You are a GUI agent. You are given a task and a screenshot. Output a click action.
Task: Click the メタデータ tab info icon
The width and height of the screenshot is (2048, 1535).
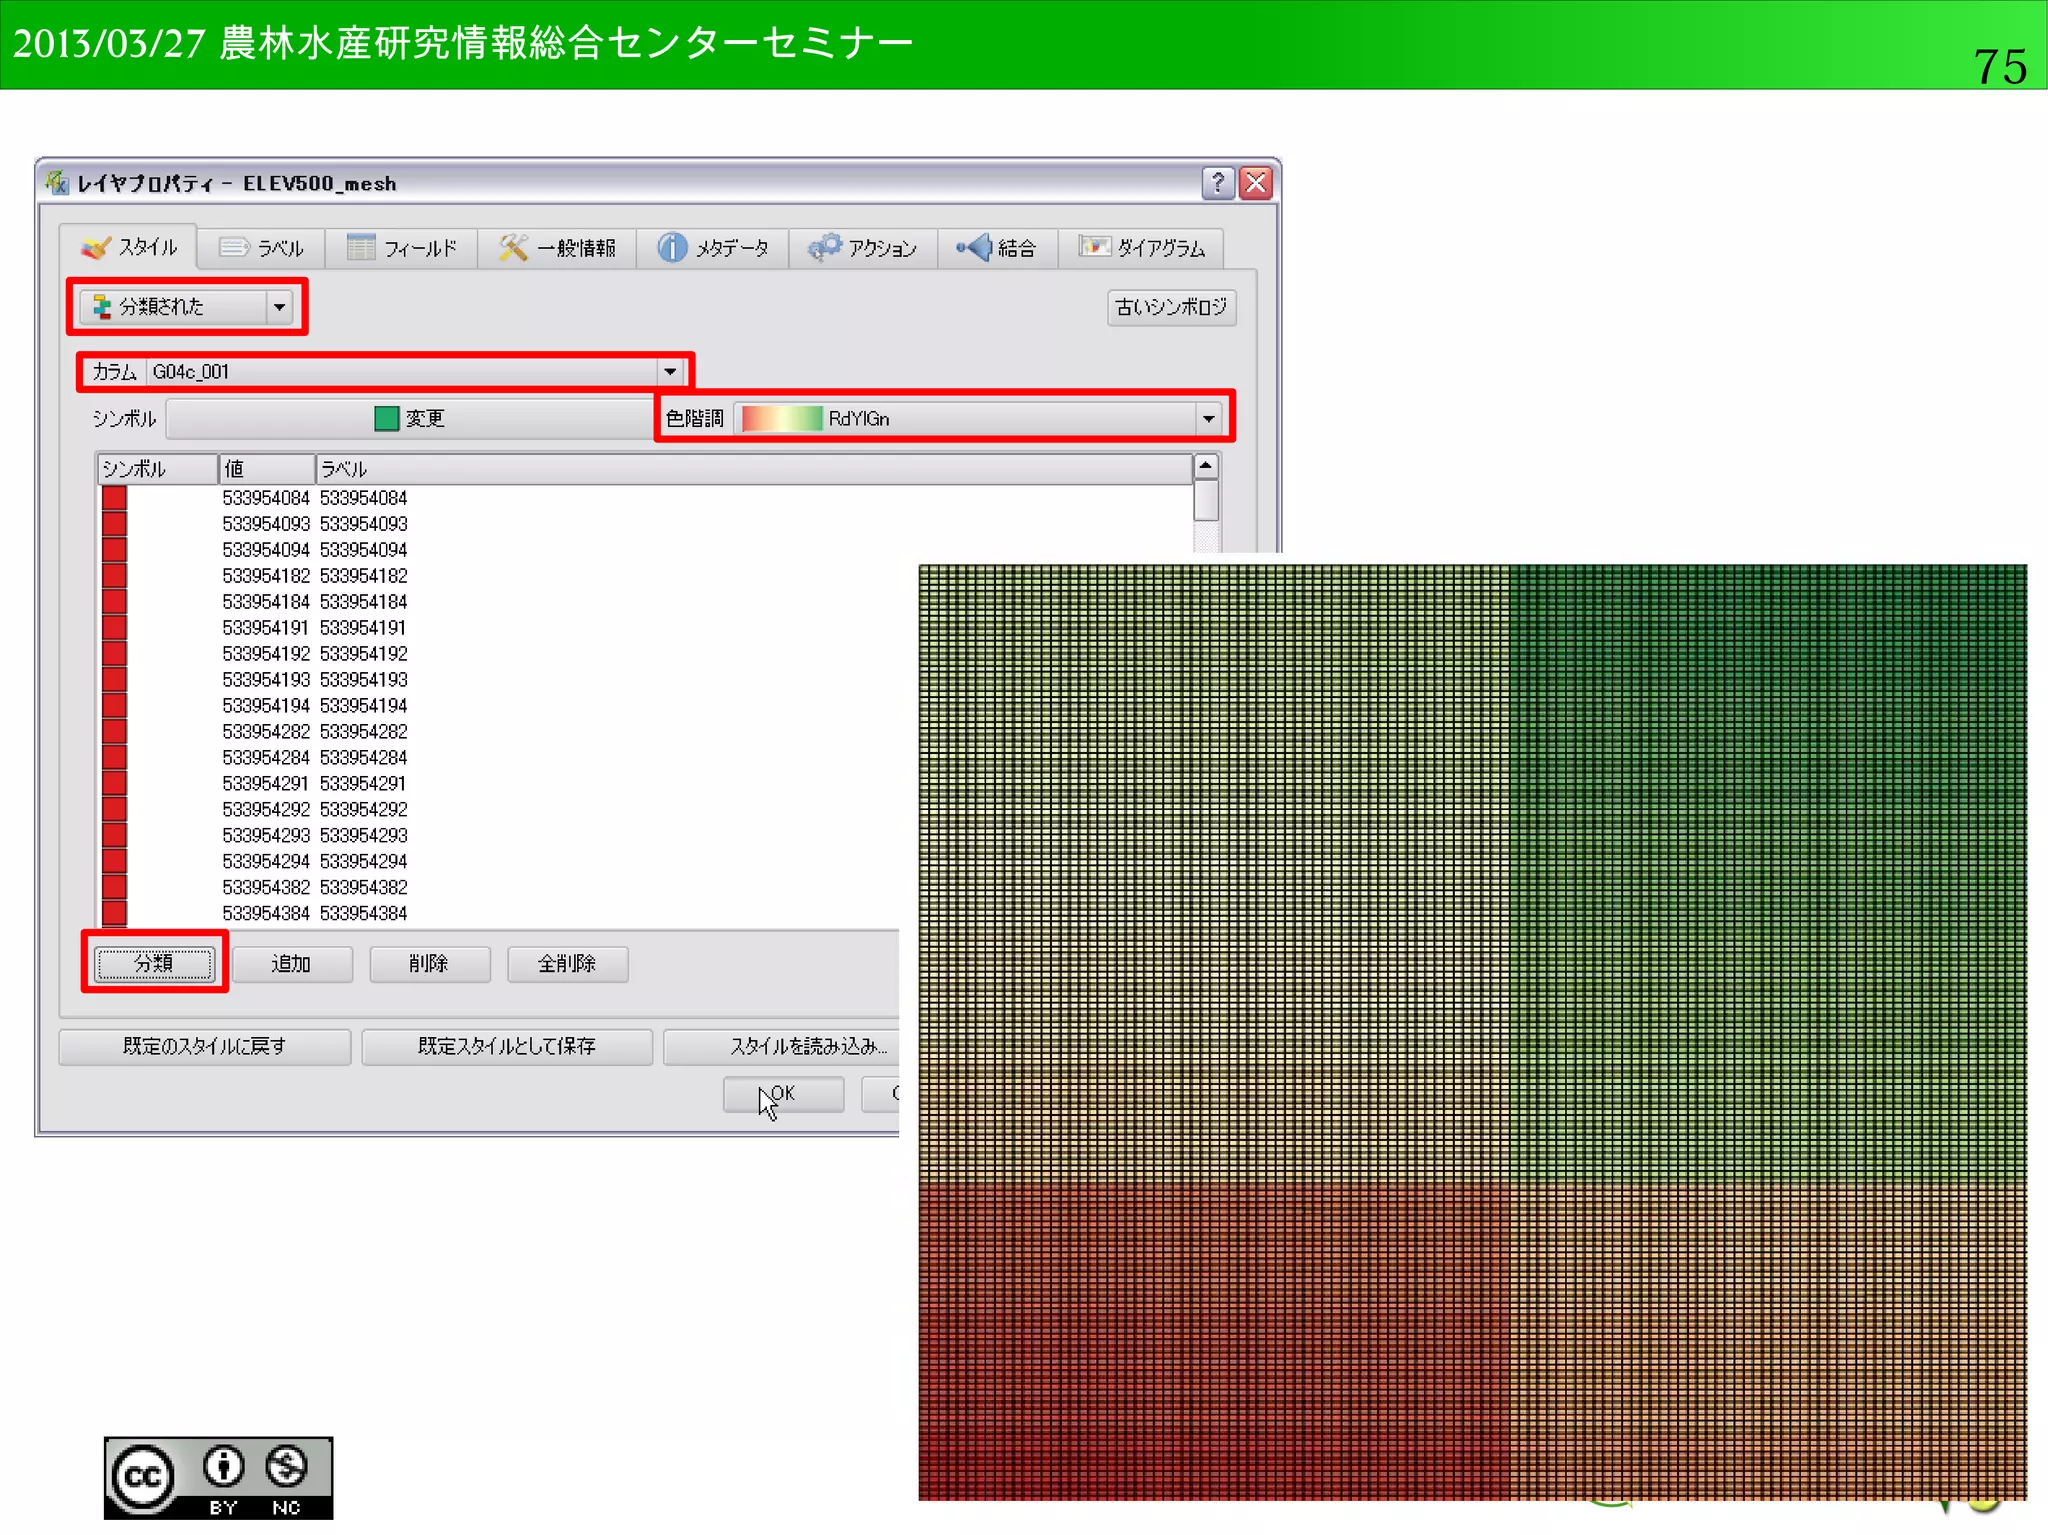tap(672, 247)
